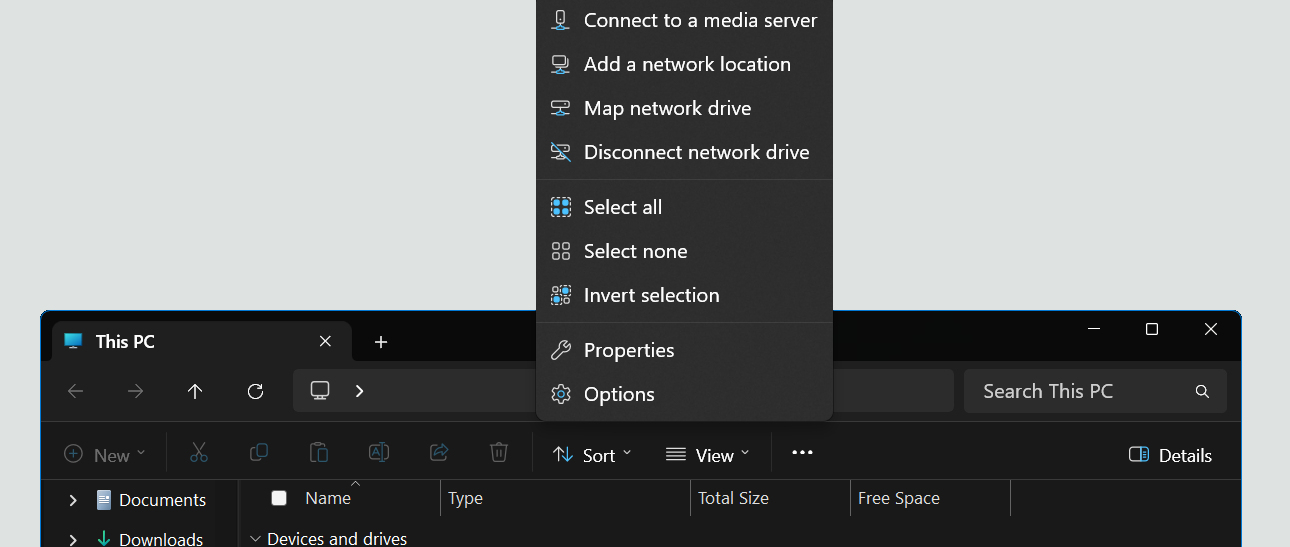Expand the Downloads tree node
Image resolution: width=1290 pixels, height=547 pixels.
[x=72, y=539]
